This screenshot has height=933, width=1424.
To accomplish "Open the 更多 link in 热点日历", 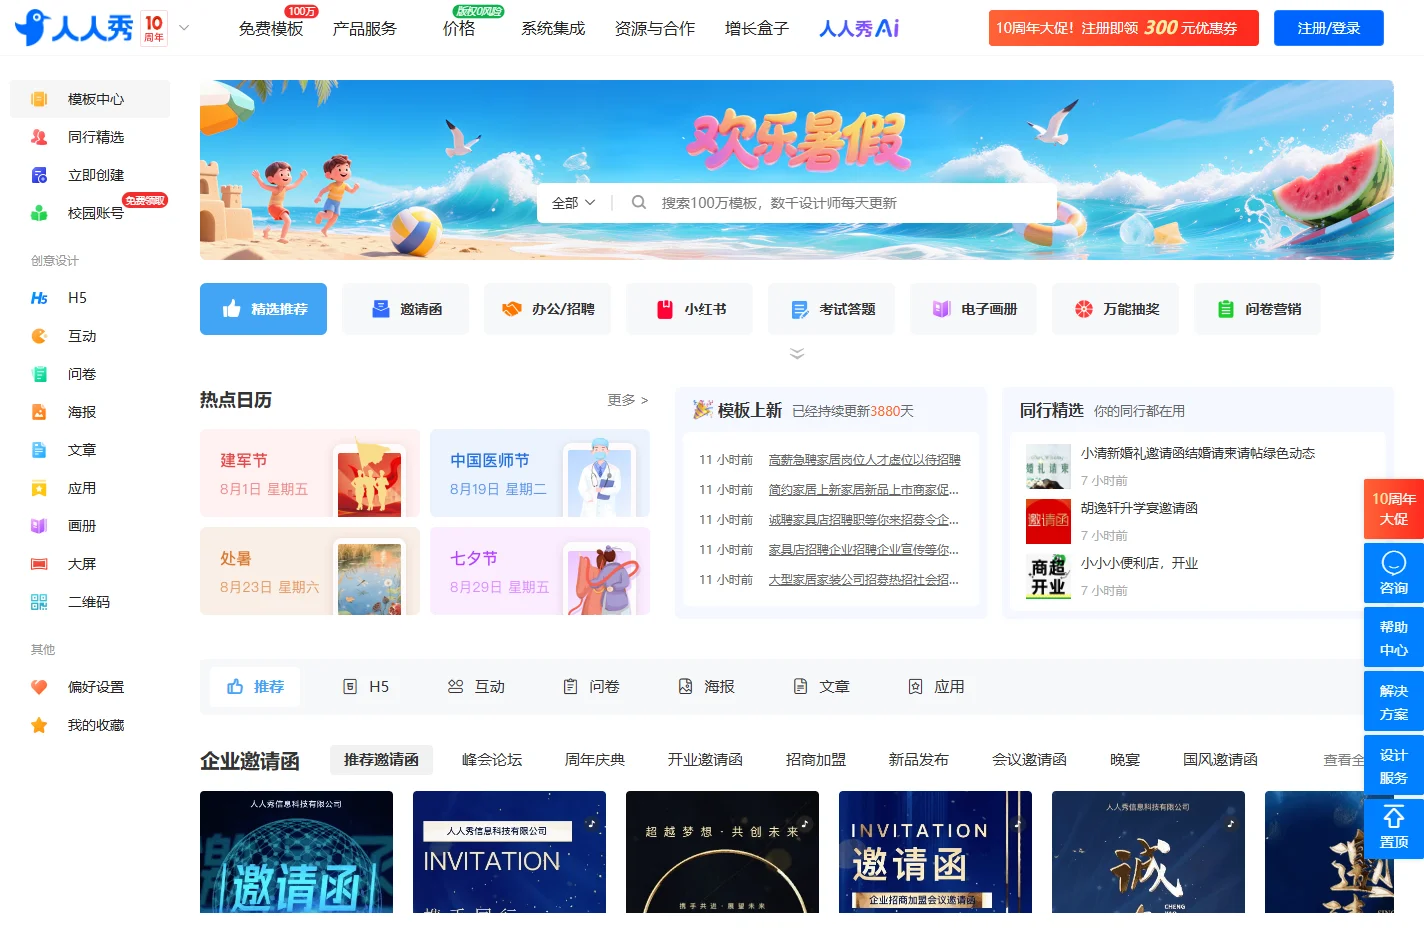I will pos(628,400).
